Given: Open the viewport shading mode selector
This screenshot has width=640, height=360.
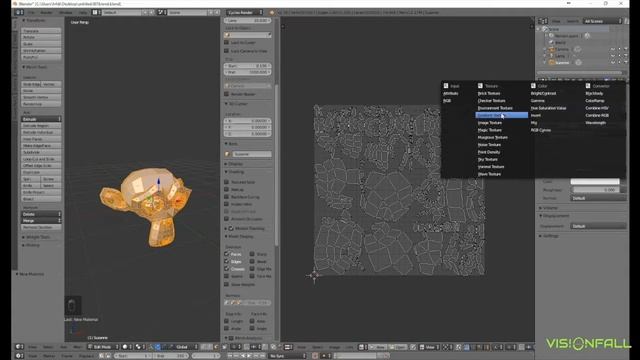Looking at the screenshot, I should (x=127, y=347).
